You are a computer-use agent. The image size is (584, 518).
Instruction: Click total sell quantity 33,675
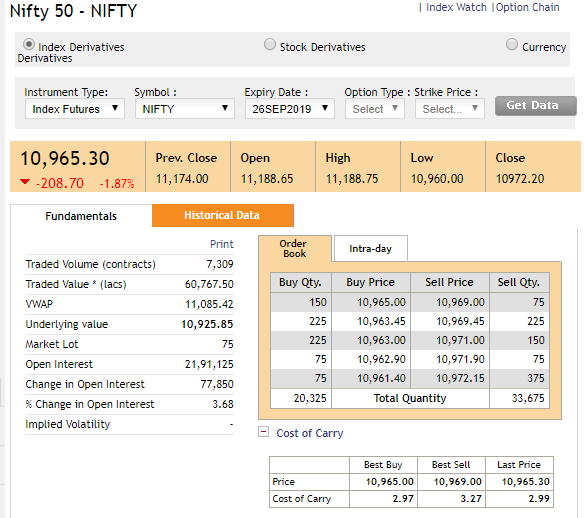pyautogui.click(x=528, y=398)
